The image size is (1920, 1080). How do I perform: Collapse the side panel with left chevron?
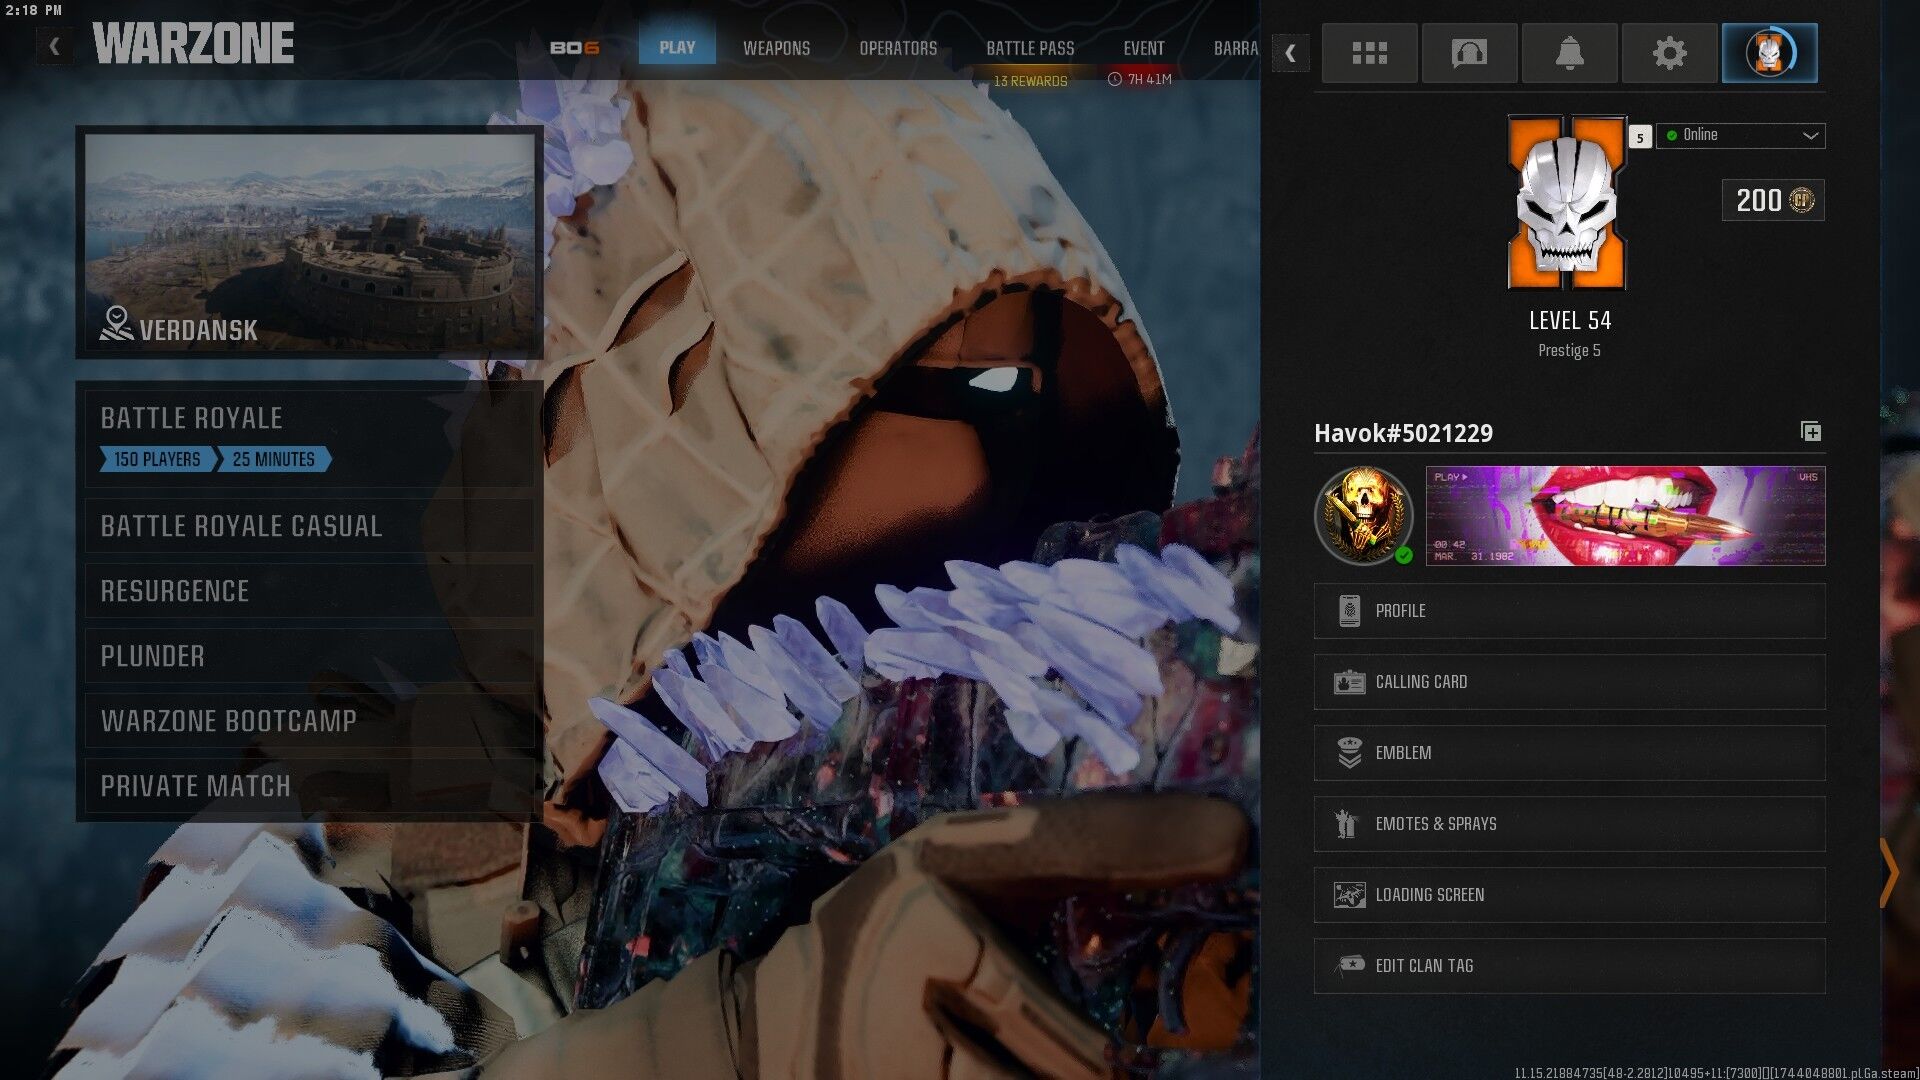1290,53
